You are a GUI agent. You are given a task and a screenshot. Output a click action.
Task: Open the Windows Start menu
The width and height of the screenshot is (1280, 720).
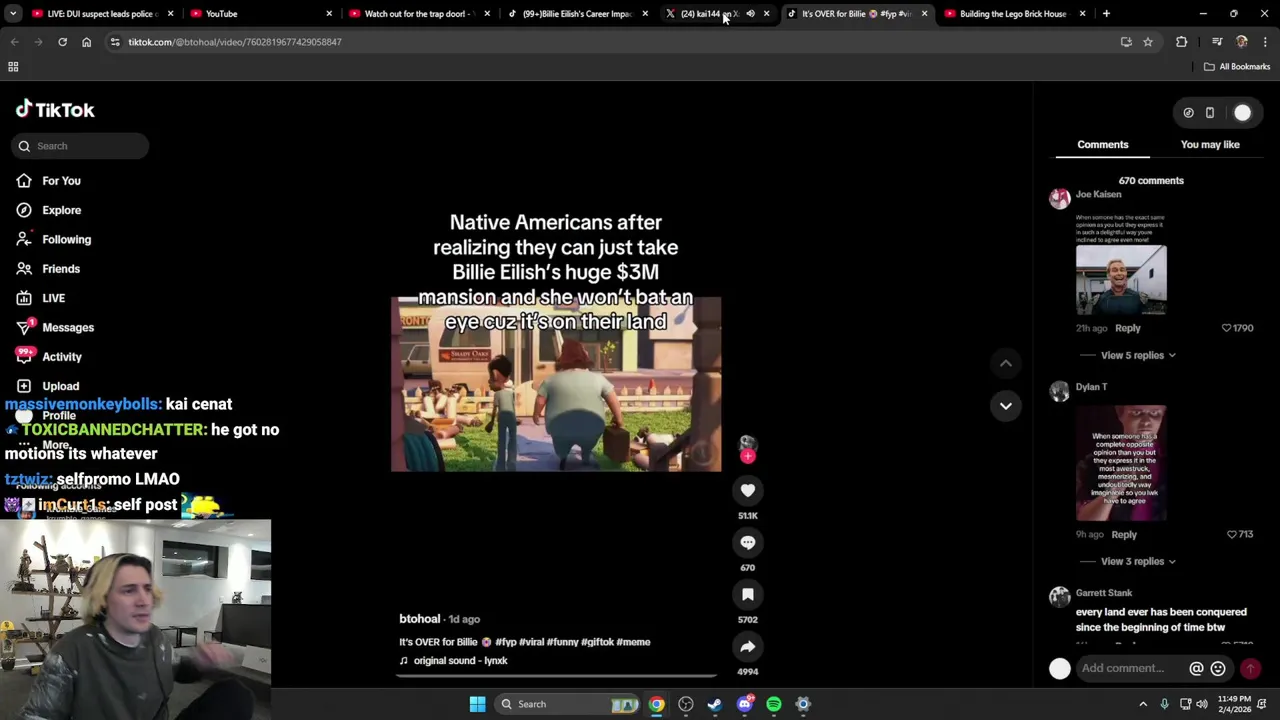(x=477, y=704)
